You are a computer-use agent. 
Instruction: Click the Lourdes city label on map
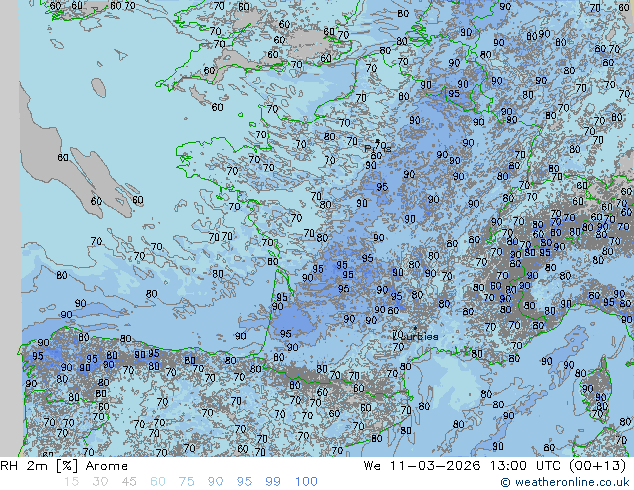pyautogui.click(x=416, y=336)
